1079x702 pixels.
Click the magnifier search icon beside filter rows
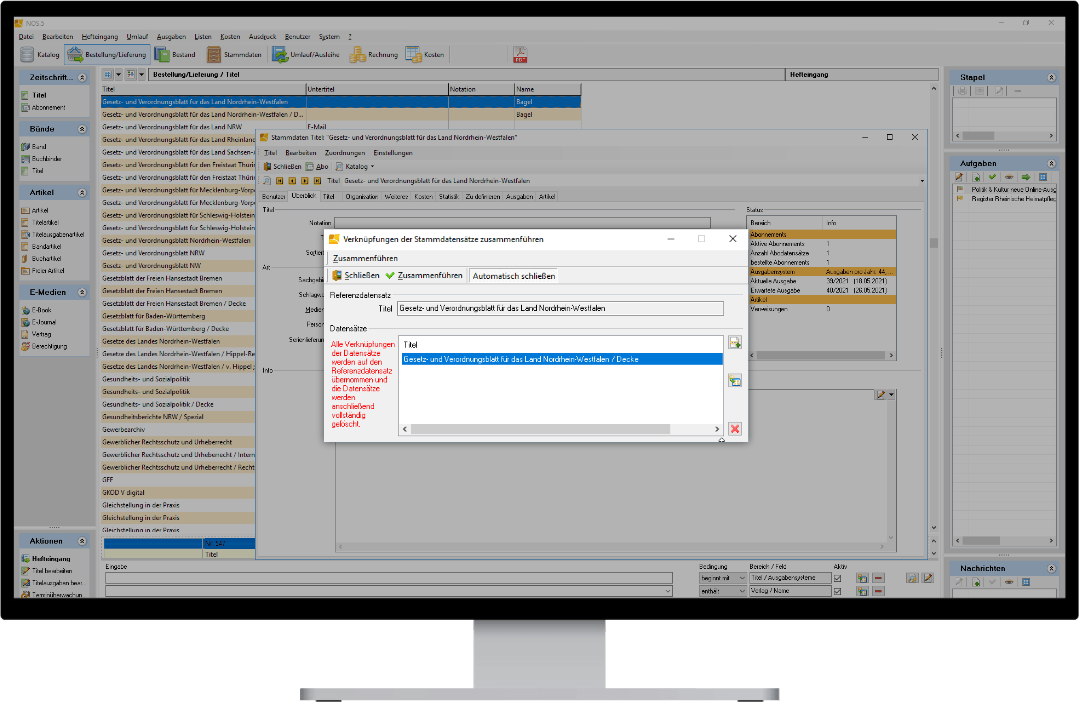[x=912, y=578]
